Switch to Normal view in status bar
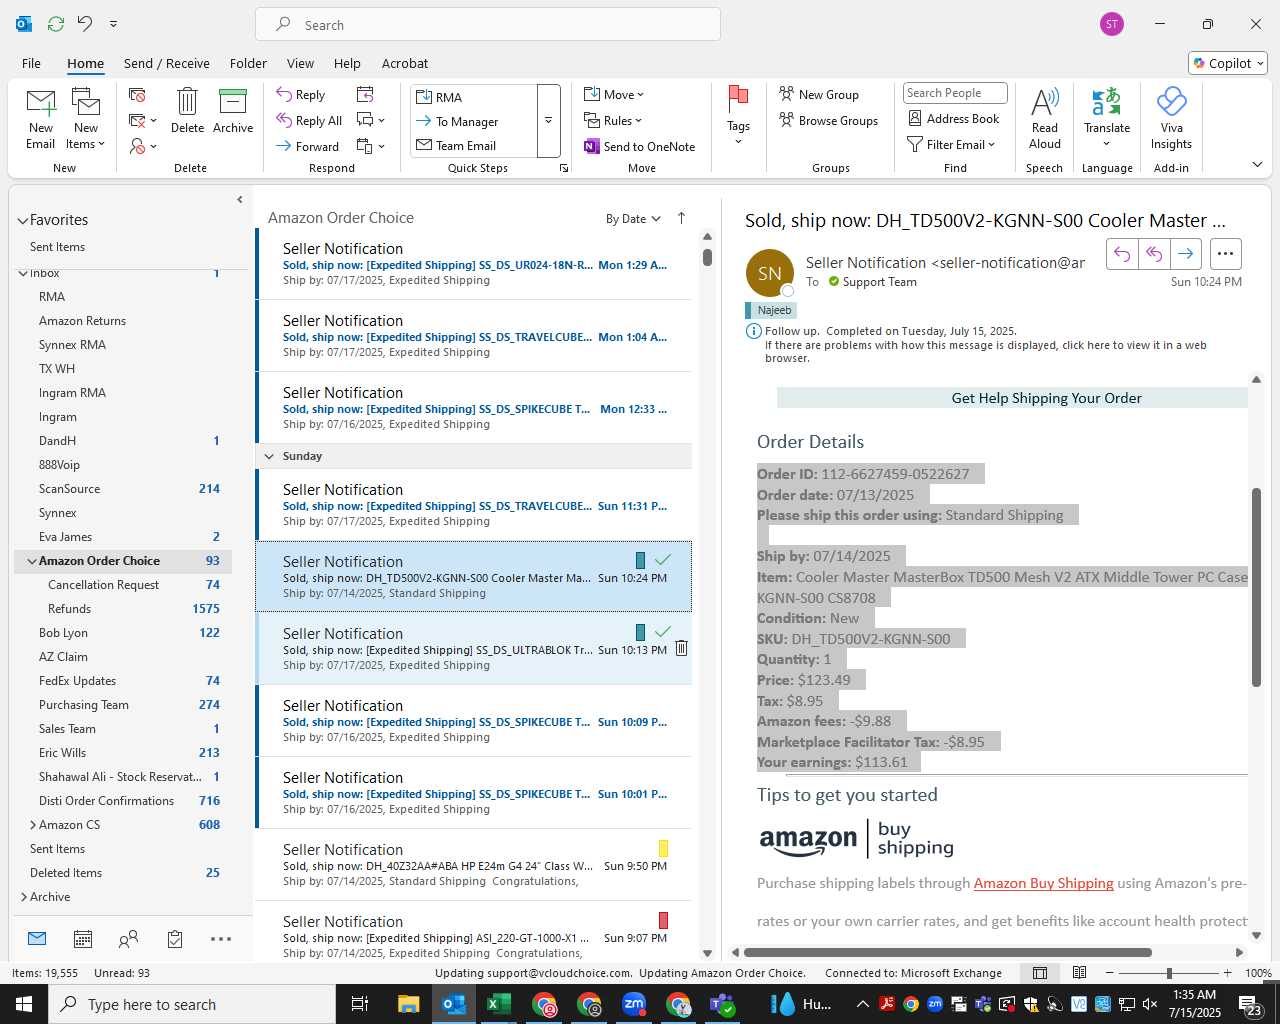The image size is (1280, 1024). tap(1040, 973)
